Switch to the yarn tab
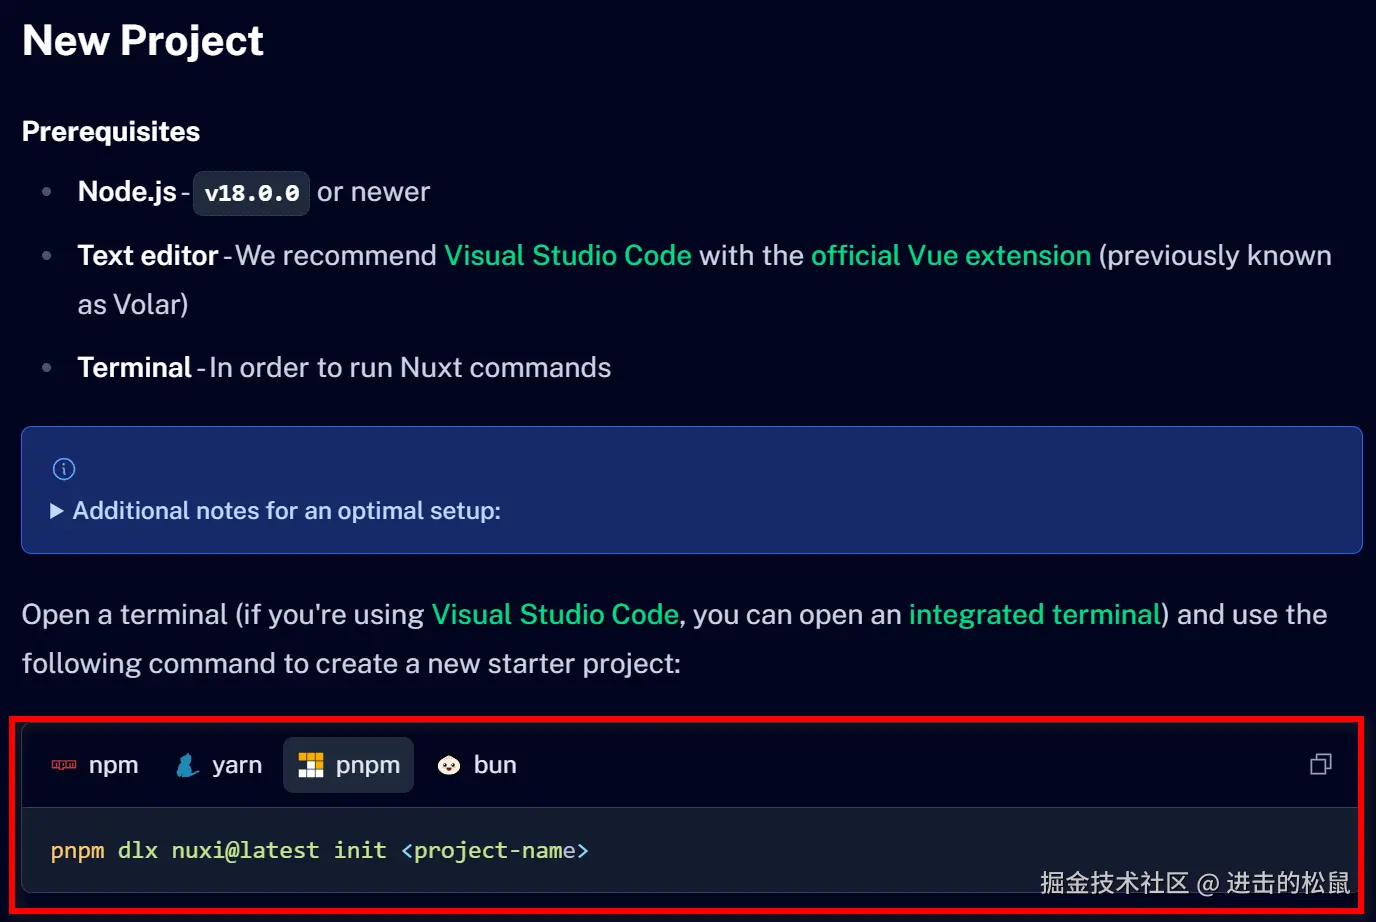The height and width of the screenshot is (922, 1376). (x=217, y=764)
